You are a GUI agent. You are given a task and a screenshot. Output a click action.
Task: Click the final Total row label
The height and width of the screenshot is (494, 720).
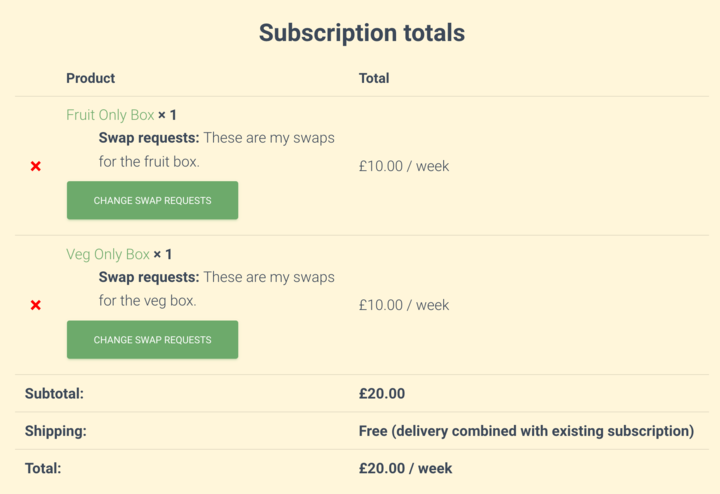[43, 468]
